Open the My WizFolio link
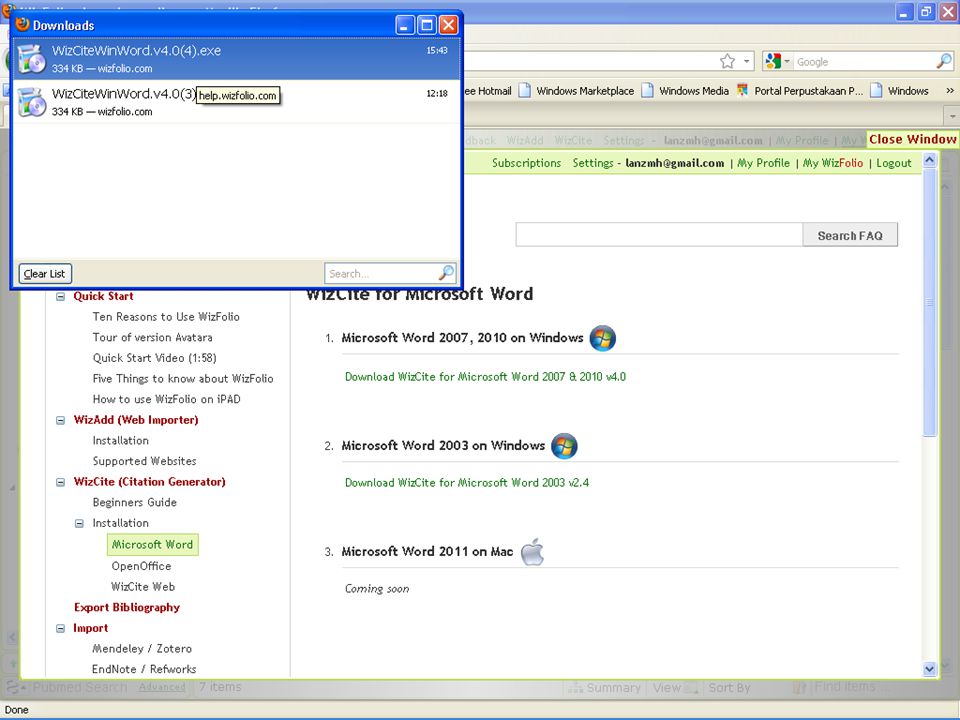This screenshot has width=960, height=720. (833, 163)
